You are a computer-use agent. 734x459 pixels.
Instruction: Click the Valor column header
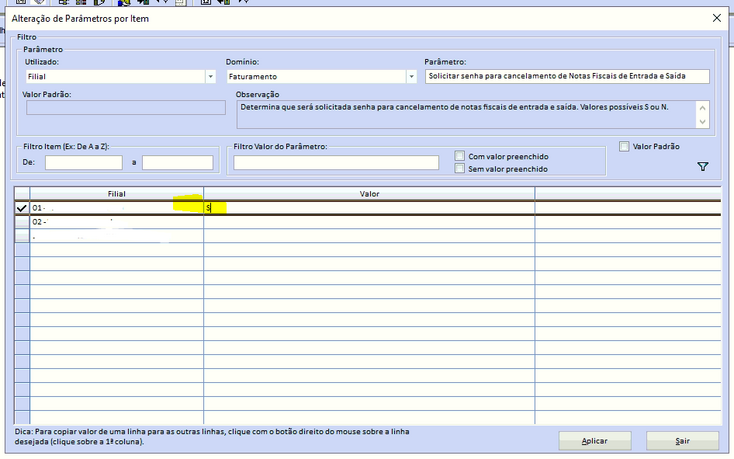369,194
